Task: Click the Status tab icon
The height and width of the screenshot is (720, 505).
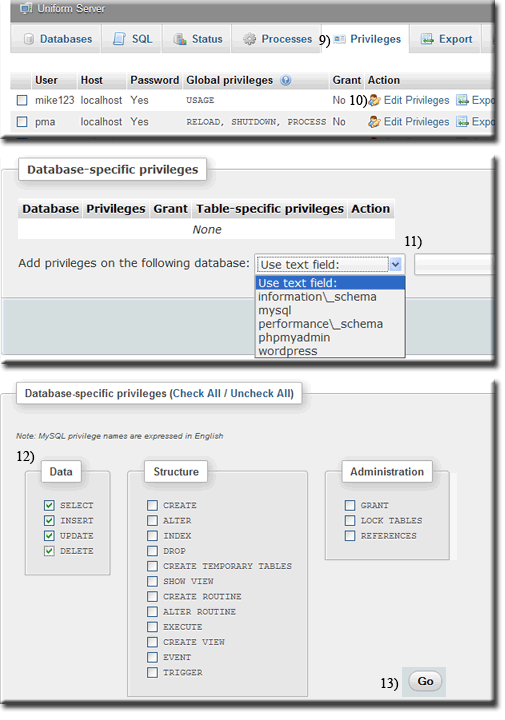Action: 180,39
